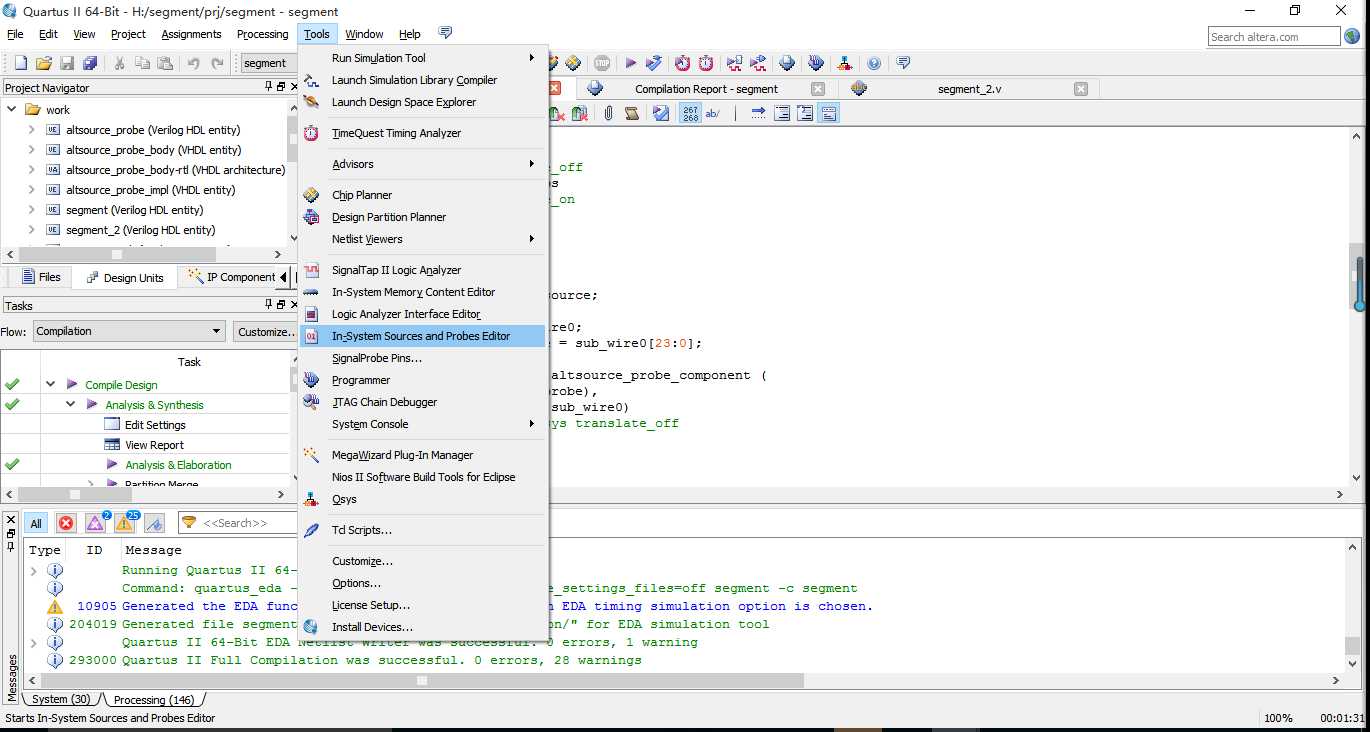This screenshot has height=732, width=1370.
Task: Show error messages filter icon
Action: coord(66,523)
